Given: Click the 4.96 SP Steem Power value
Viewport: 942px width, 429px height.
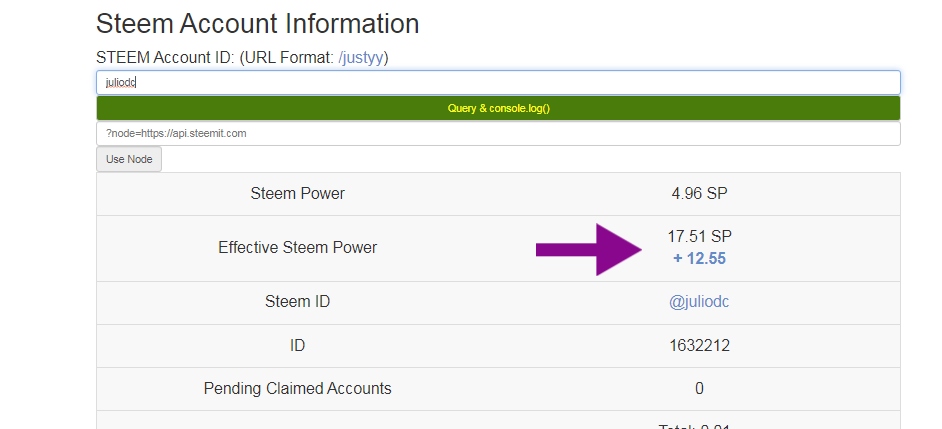Looking at the screenshot, I should tap(699, 193).
